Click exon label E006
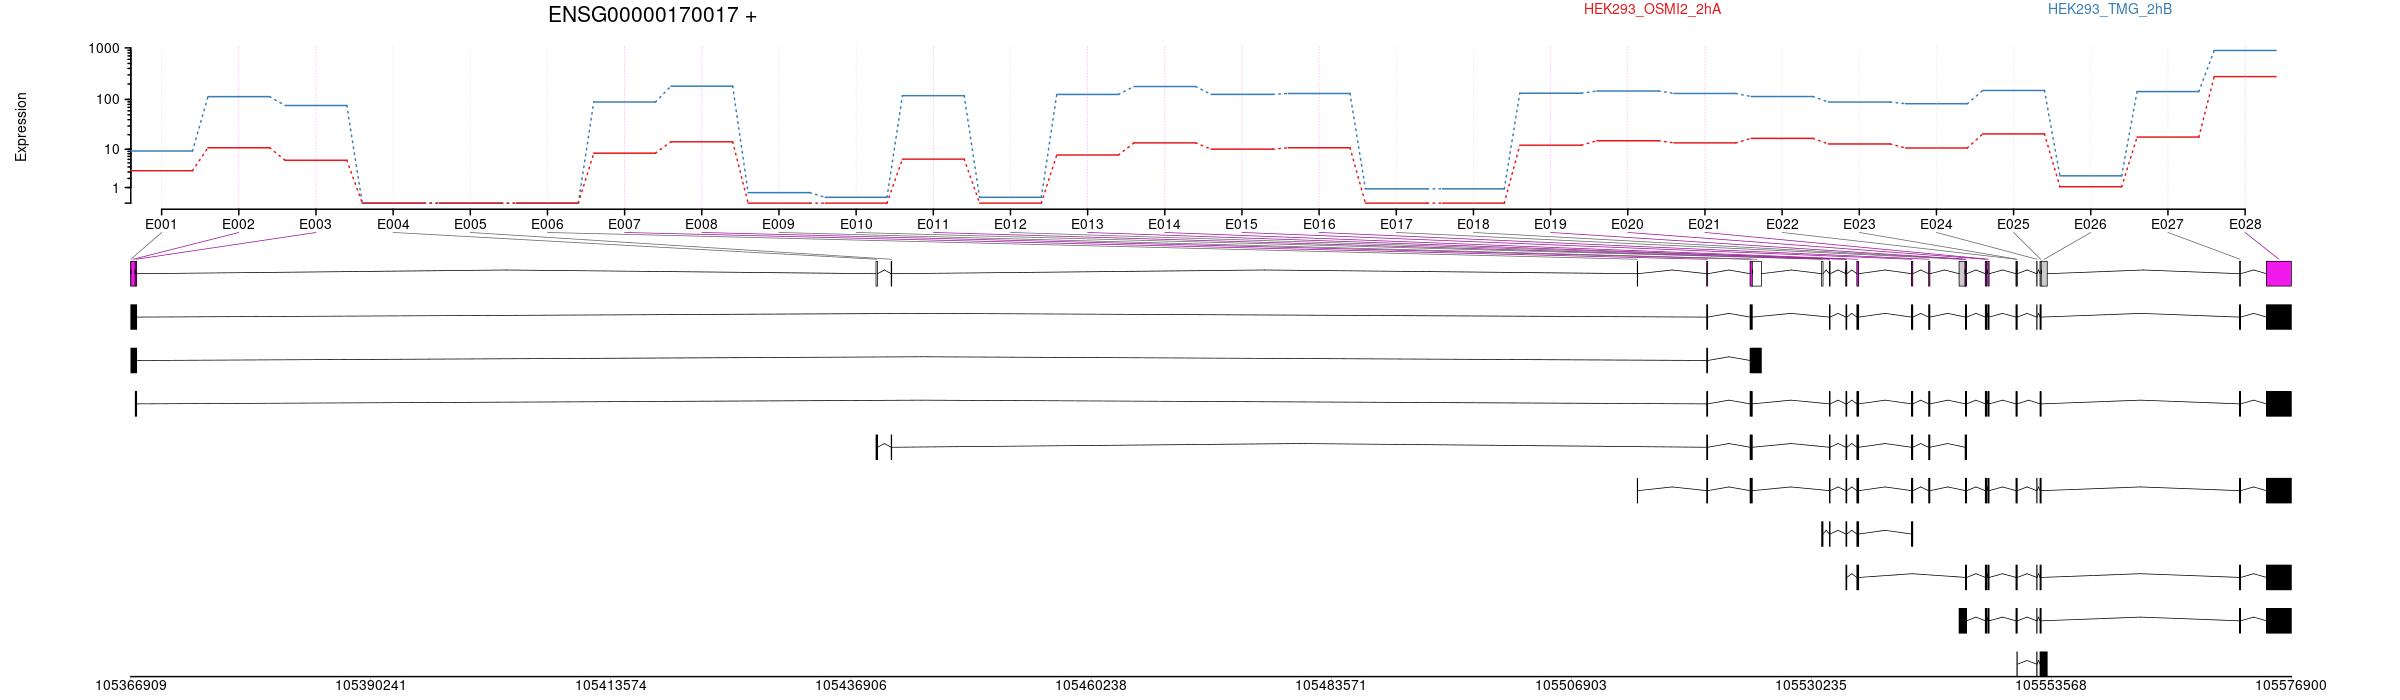2400x700 pixels. coord(547,224)
